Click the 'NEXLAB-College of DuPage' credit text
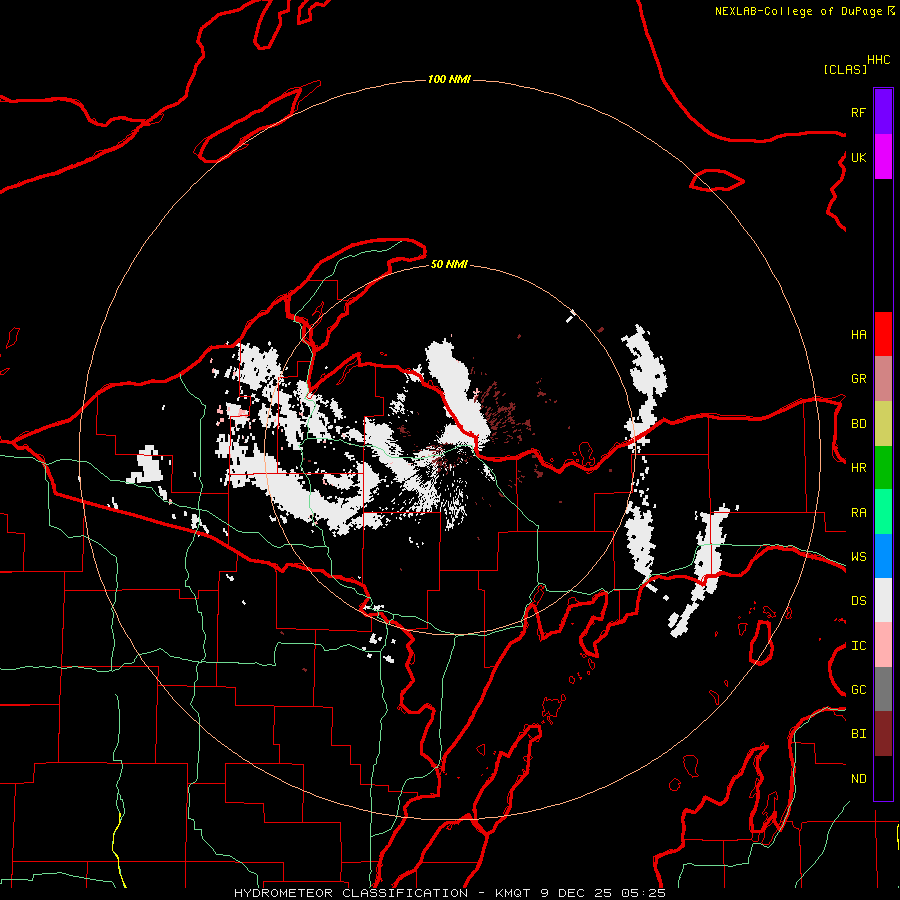This screenshot has width=900, height=900. coord(798,11)
